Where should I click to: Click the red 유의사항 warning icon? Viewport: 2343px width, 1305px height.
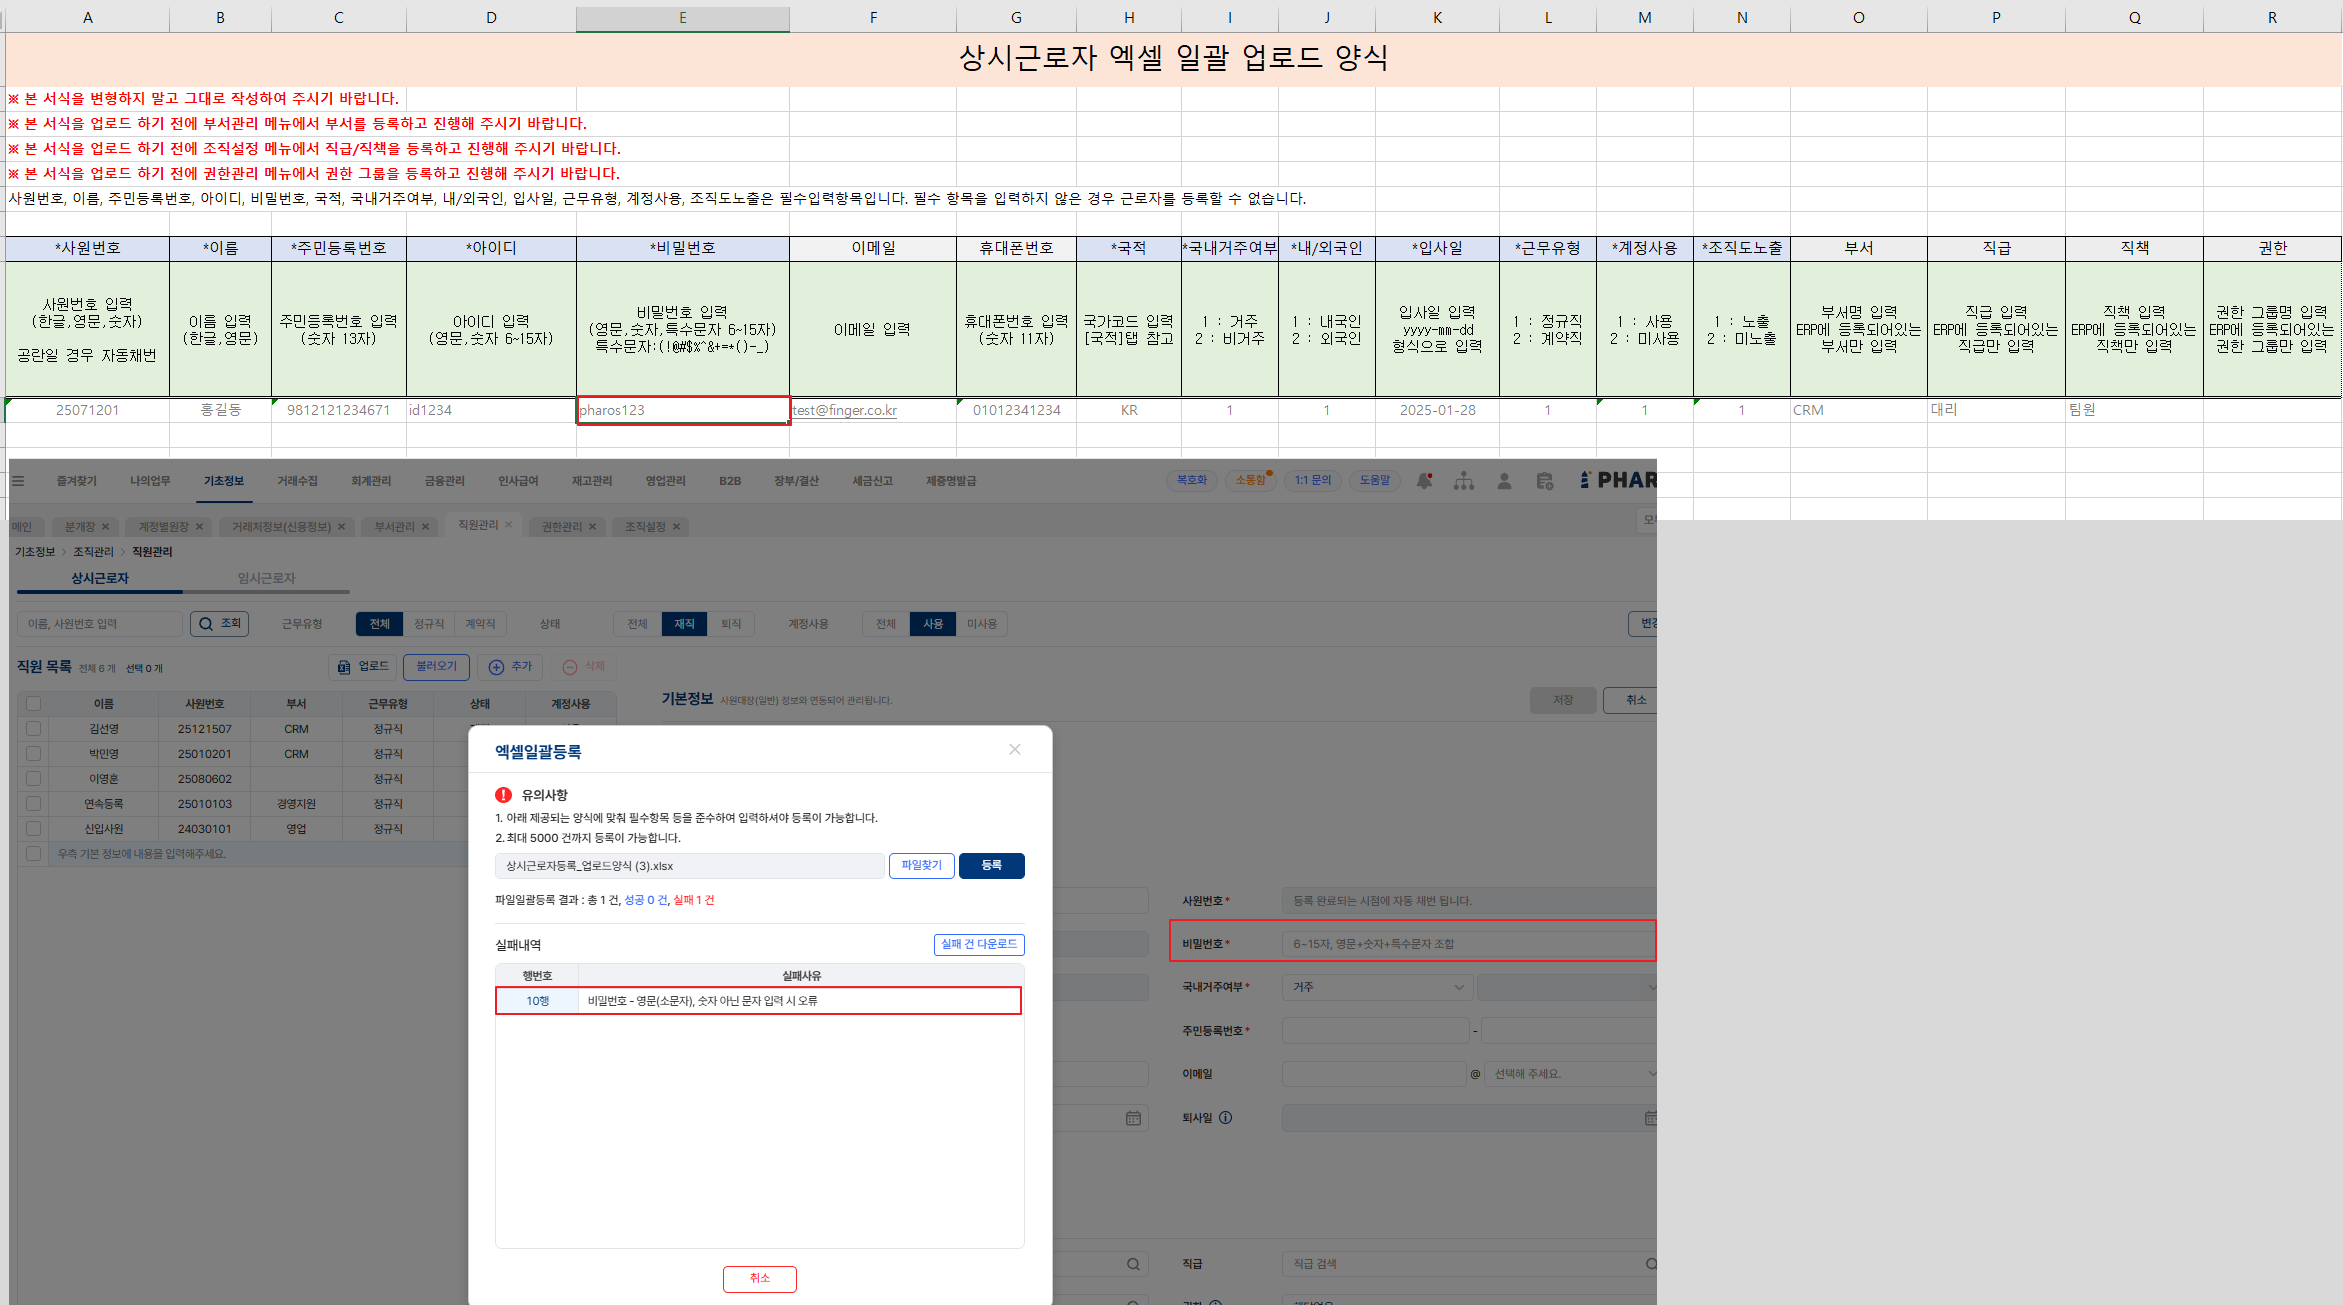[x=503, y=795]
